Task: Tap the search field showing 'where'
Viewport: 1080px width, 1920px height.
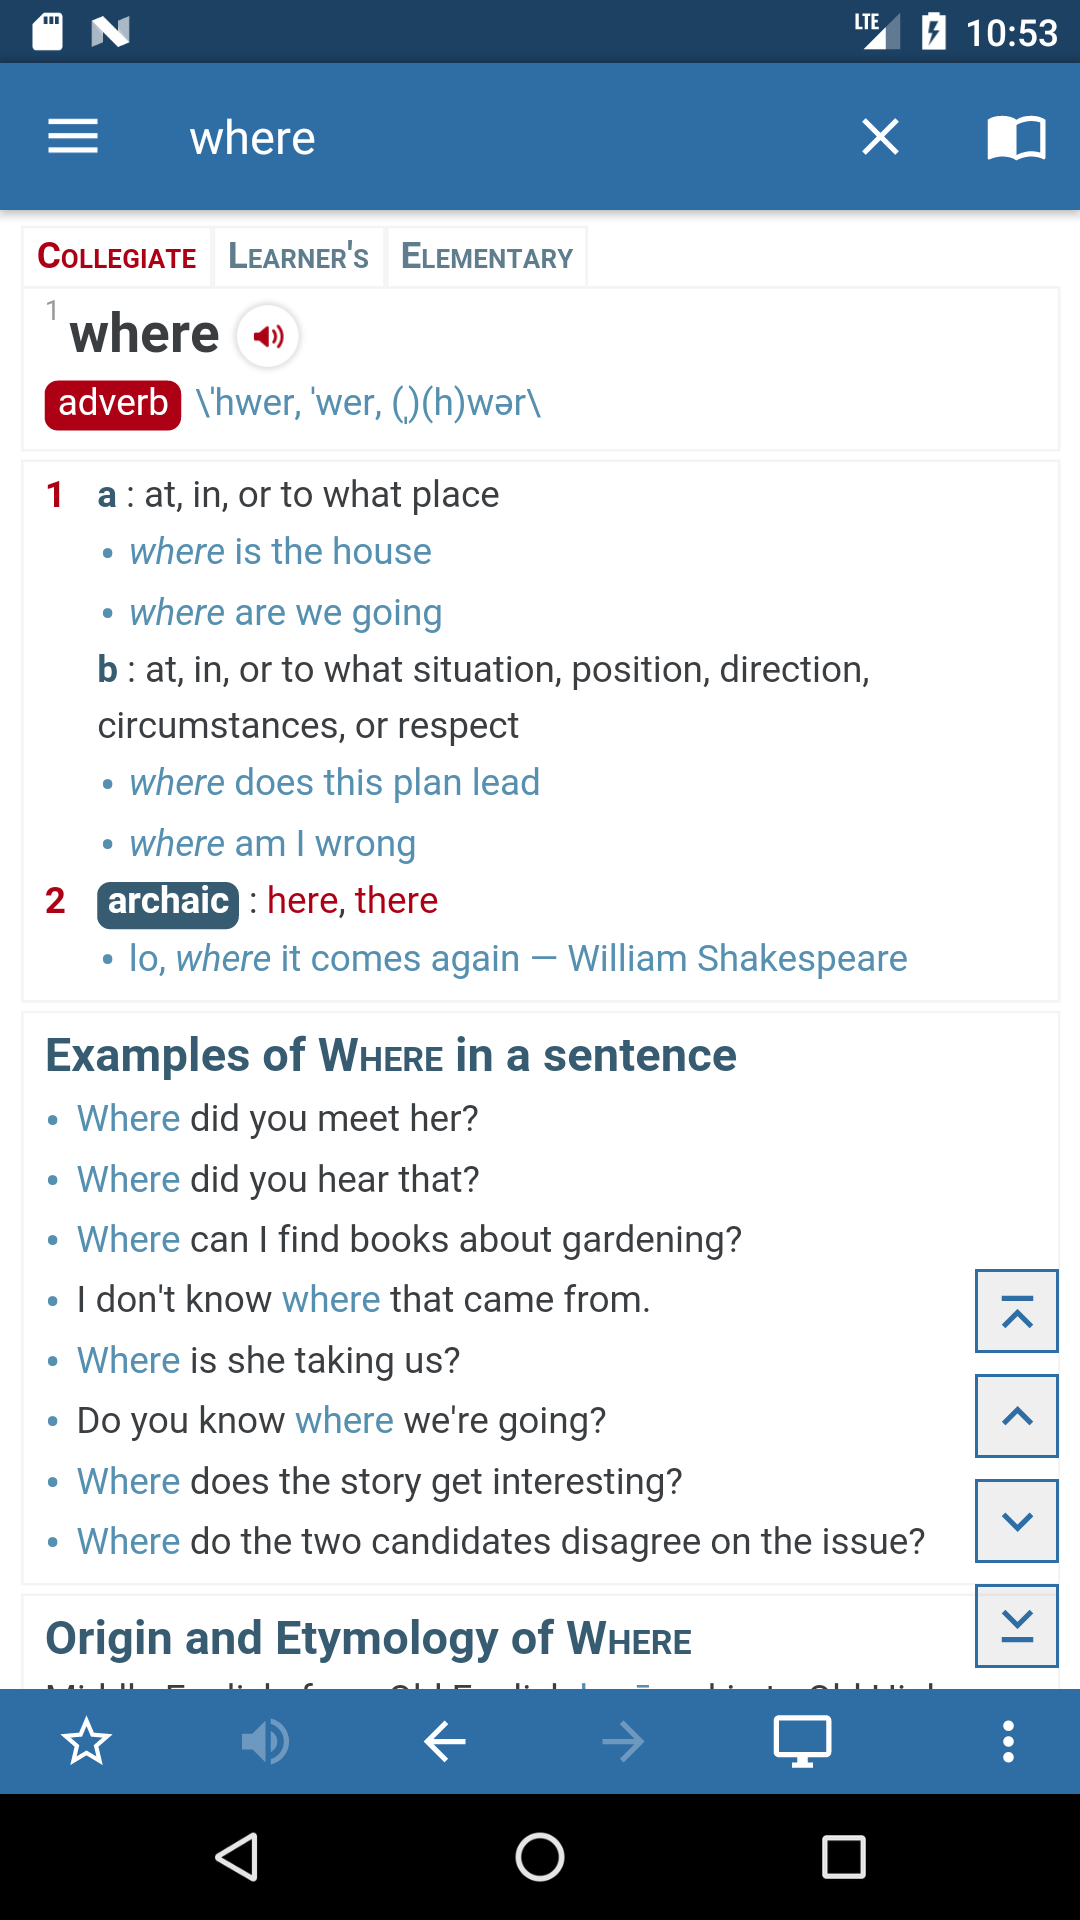Action: [x=500, y=138]
